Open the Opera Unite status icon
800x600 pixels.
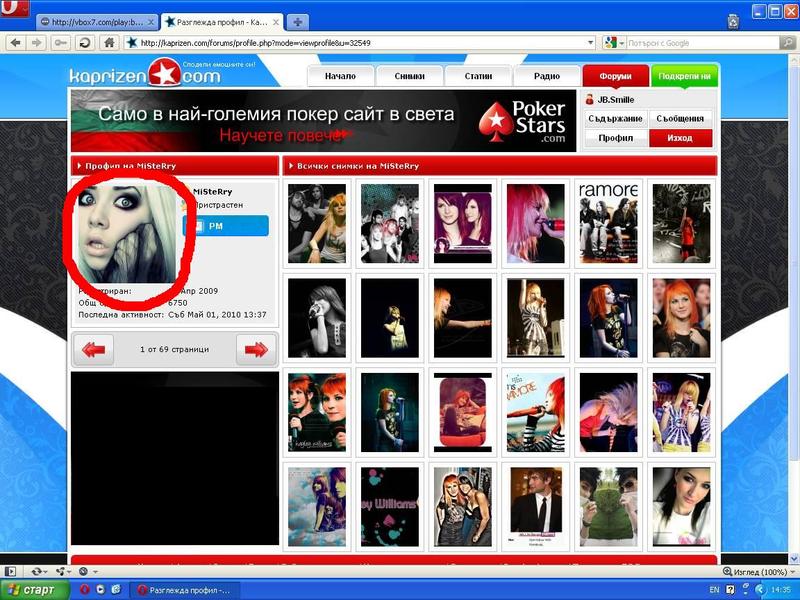pos(62,572)
